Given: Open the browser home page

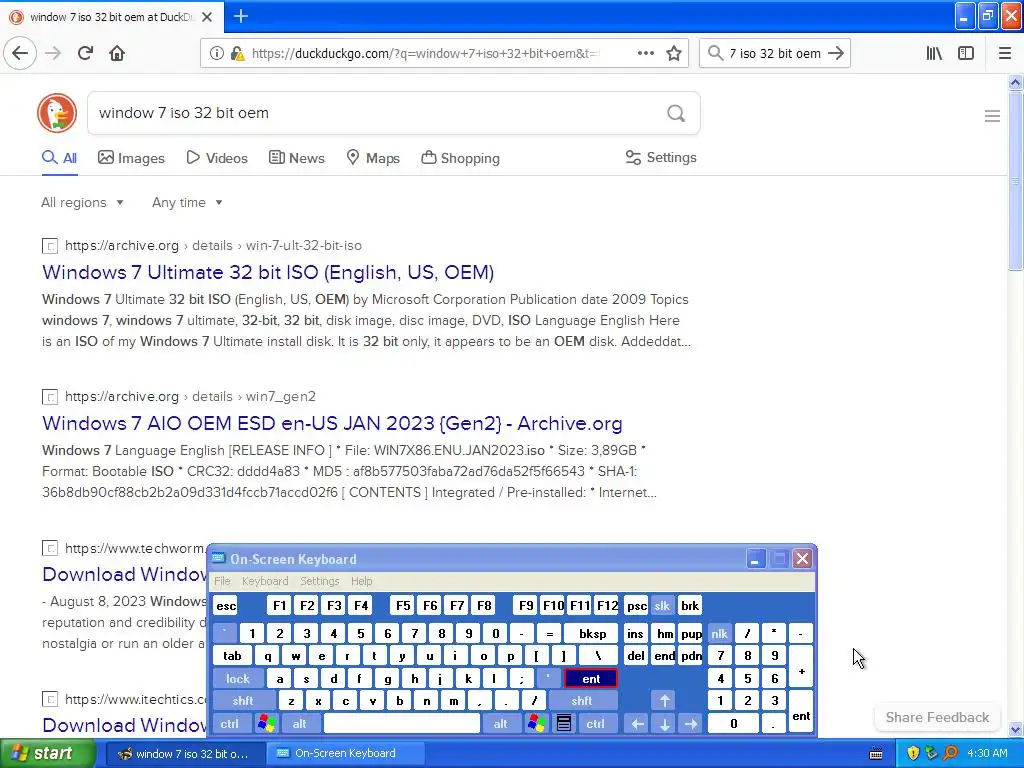Looking at the screenshot, I should 117,53.
